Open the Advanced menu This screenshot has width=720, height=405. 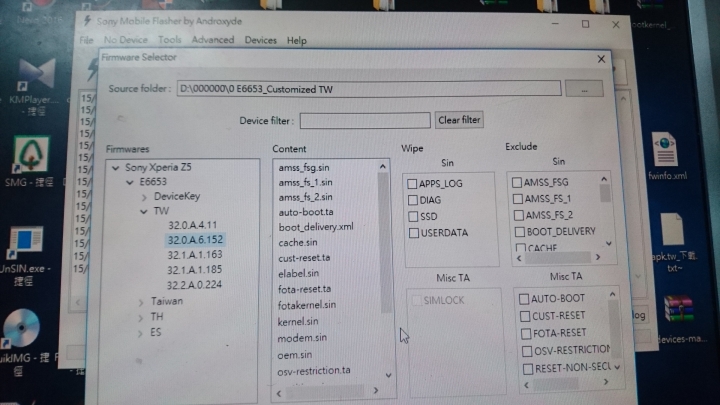tap(213, 40)
